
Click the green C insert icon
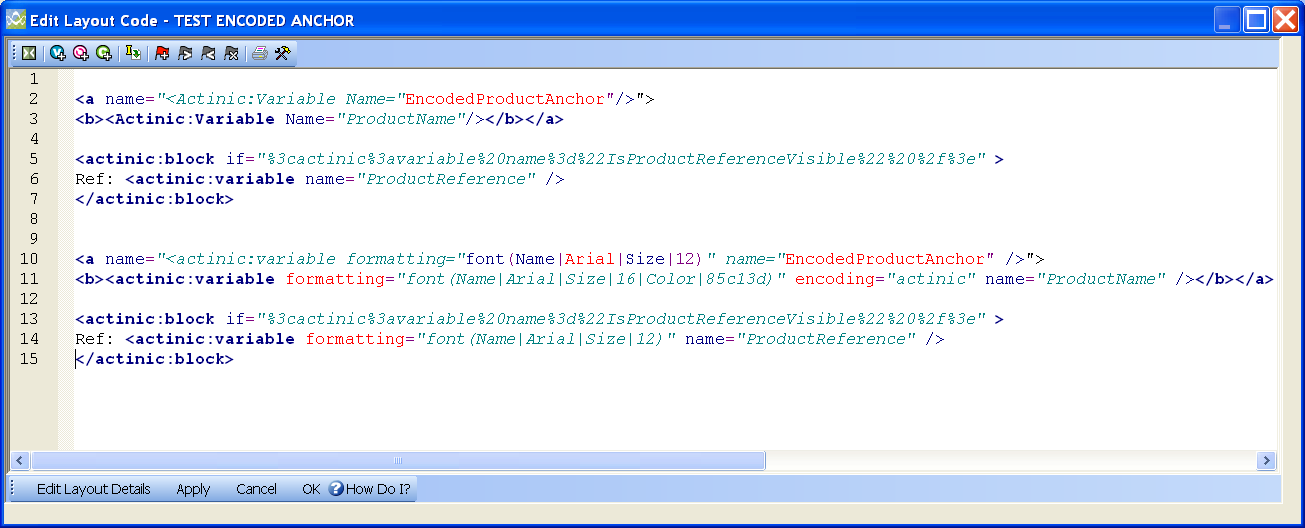click(104, 54)
